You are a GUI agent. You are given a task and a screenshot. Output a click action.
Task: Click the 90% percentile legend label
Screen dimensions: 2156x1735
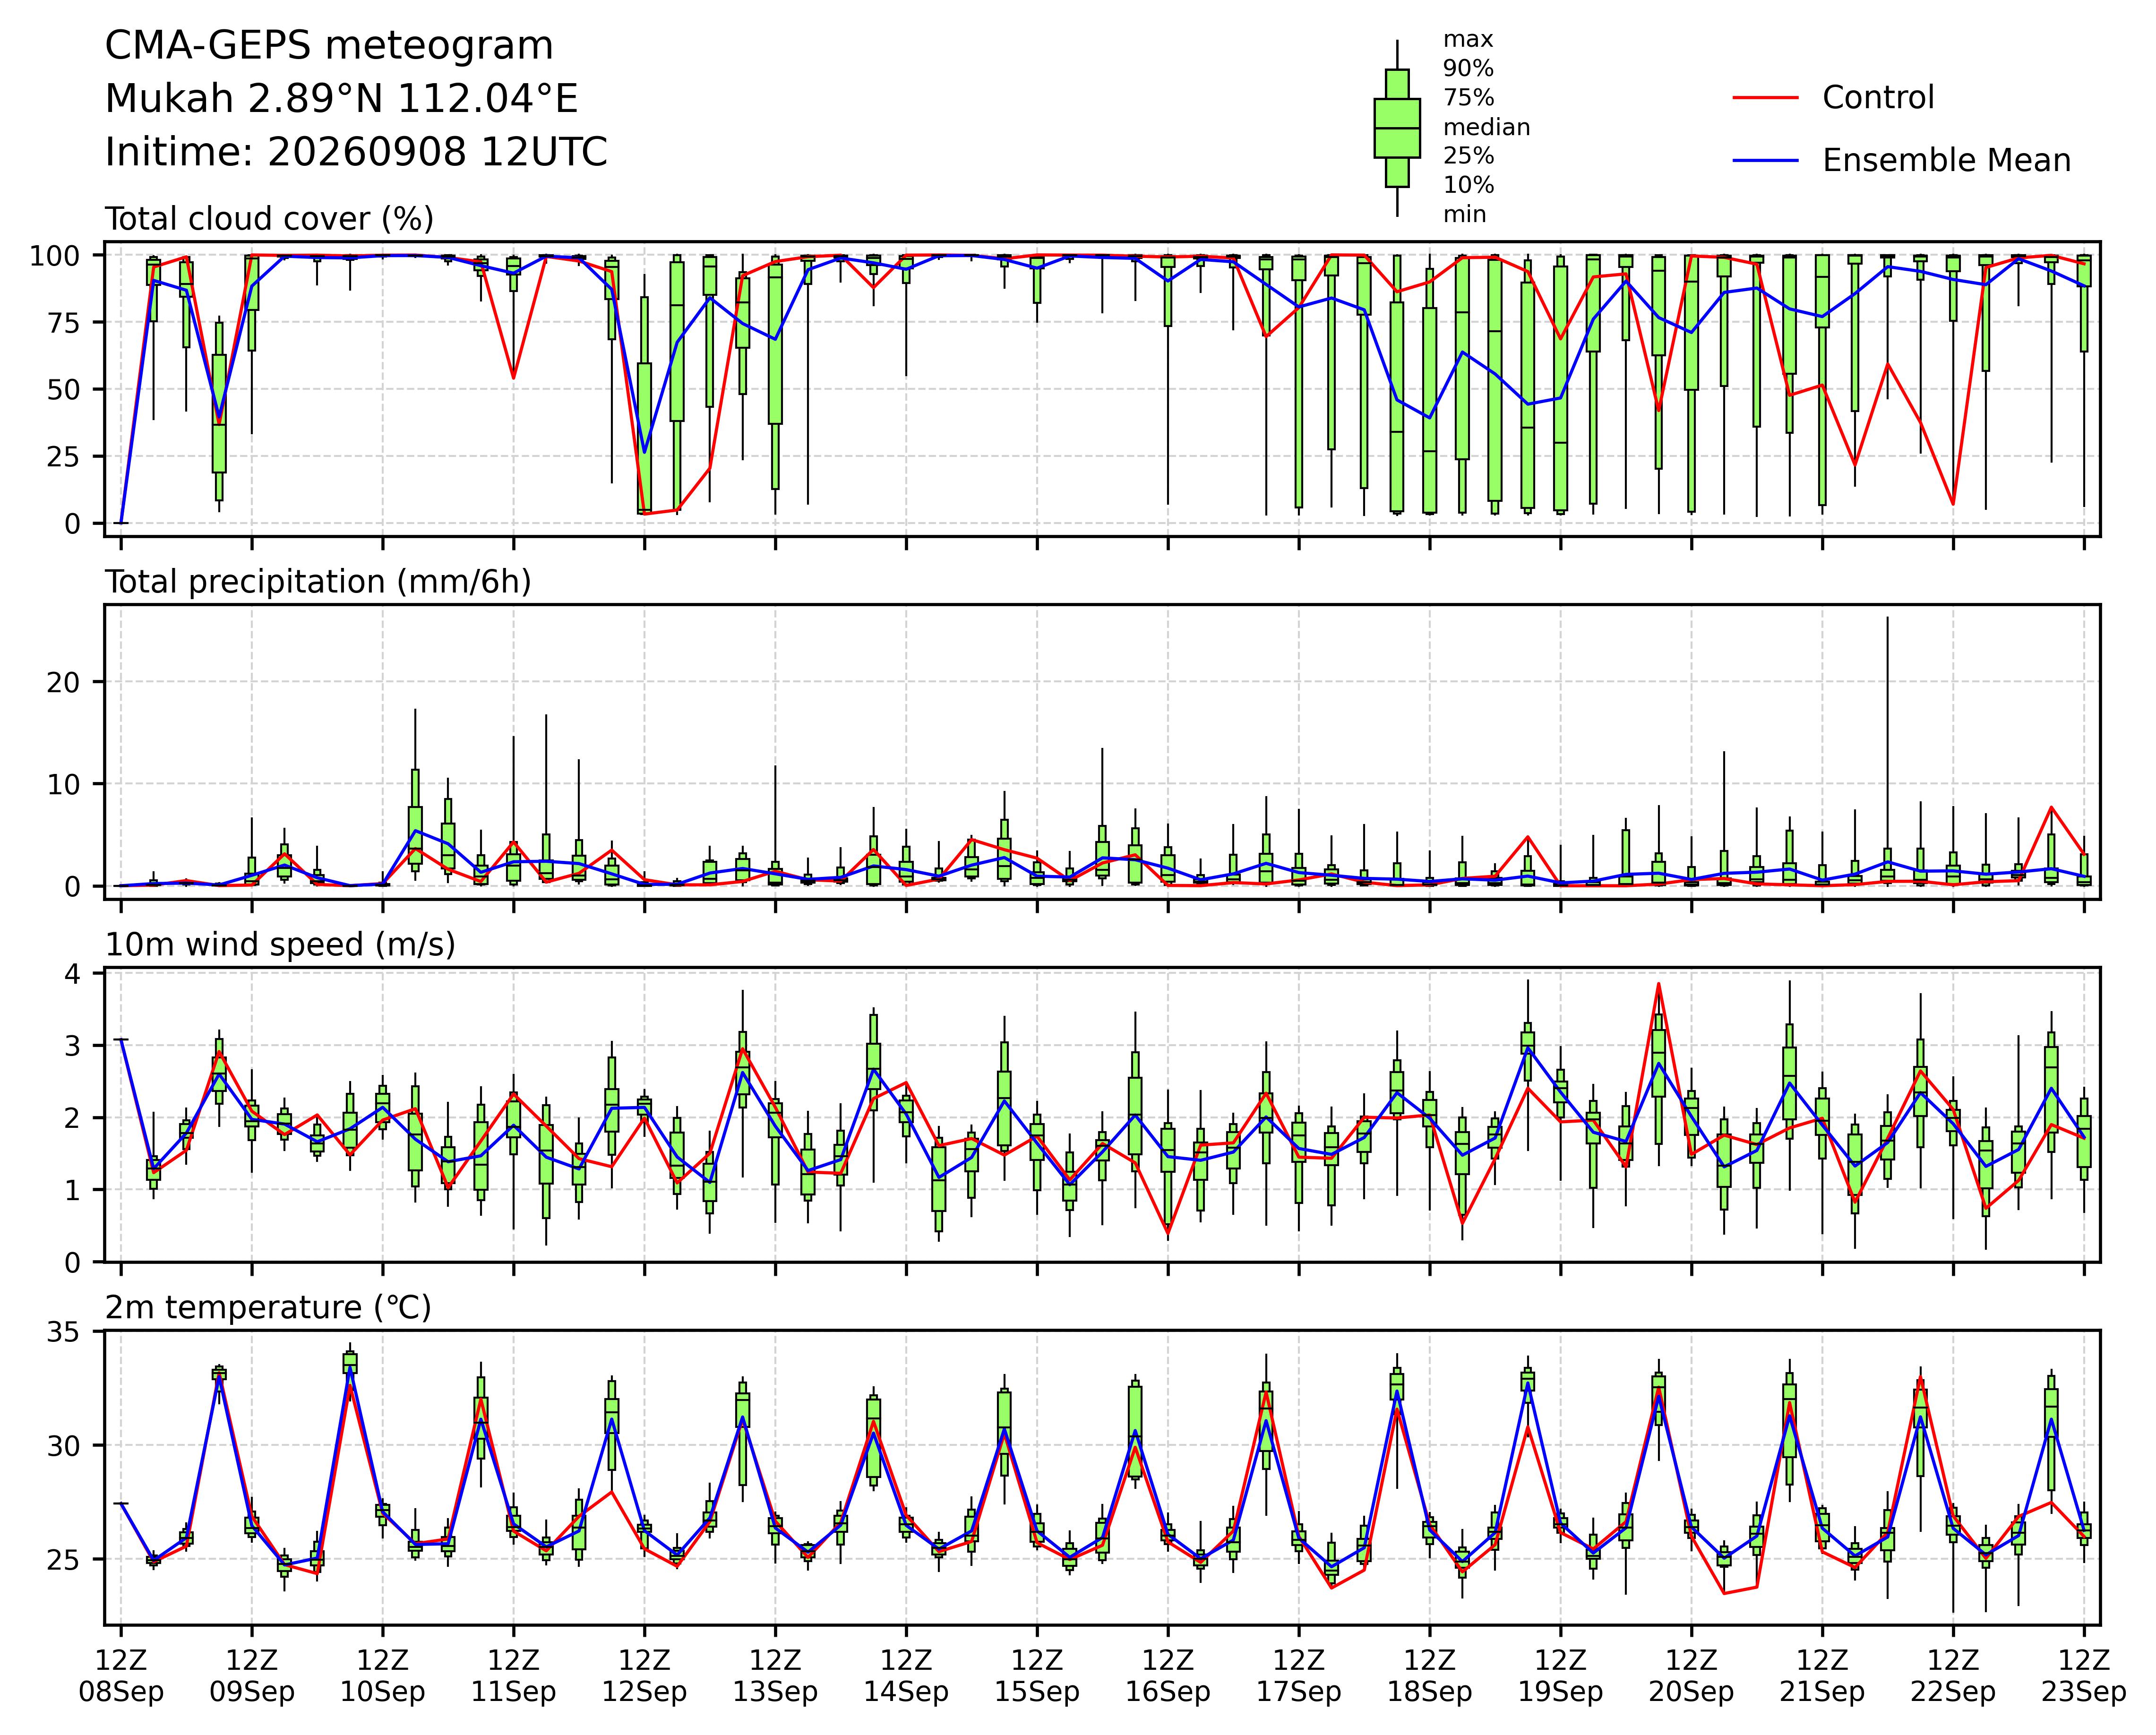click(1468, 69)
